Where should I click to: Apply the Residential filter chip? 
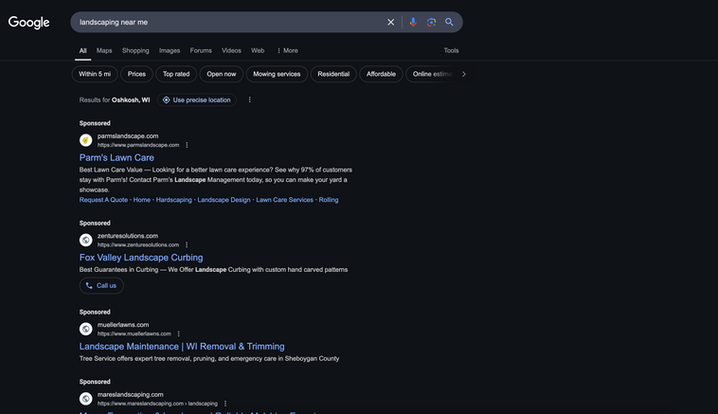pos(333,74)
